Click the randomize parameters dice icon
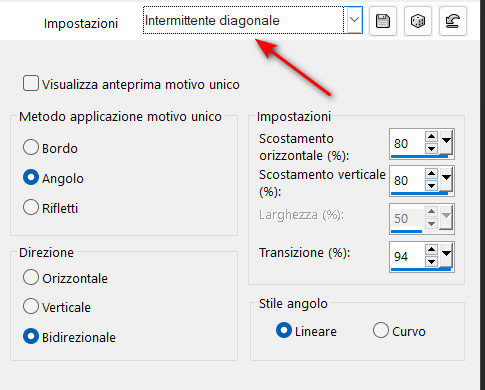485x390 pixels. [x=418, y=21]
